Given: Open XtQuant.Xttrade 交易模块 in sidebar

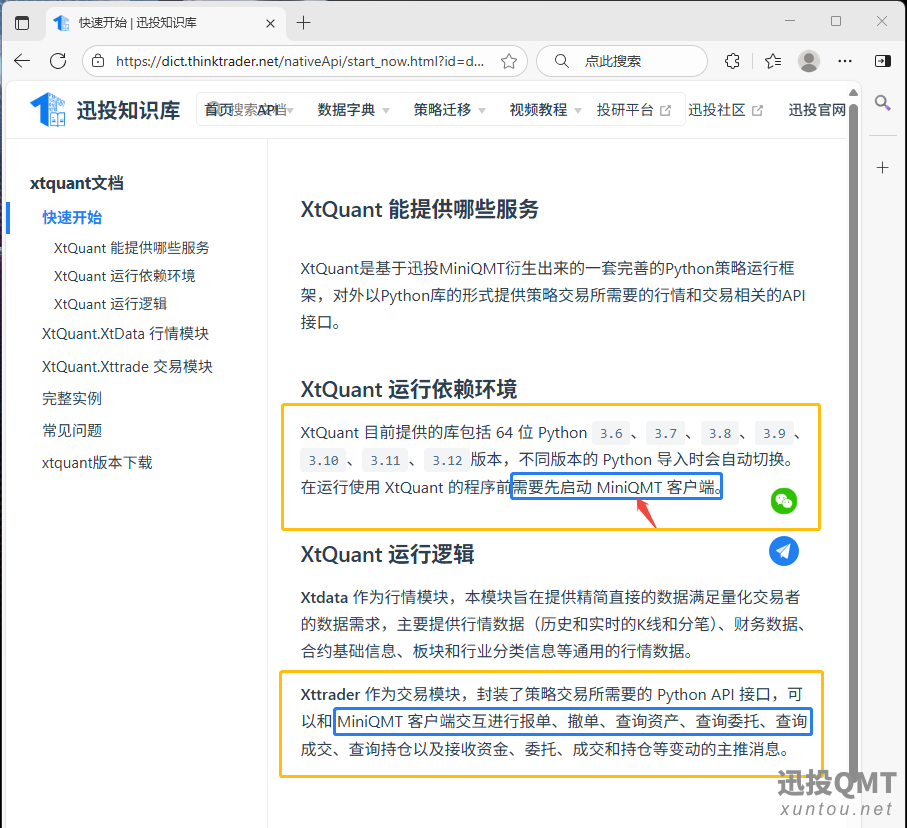Looking at the screenshot, I should (127, 366).
